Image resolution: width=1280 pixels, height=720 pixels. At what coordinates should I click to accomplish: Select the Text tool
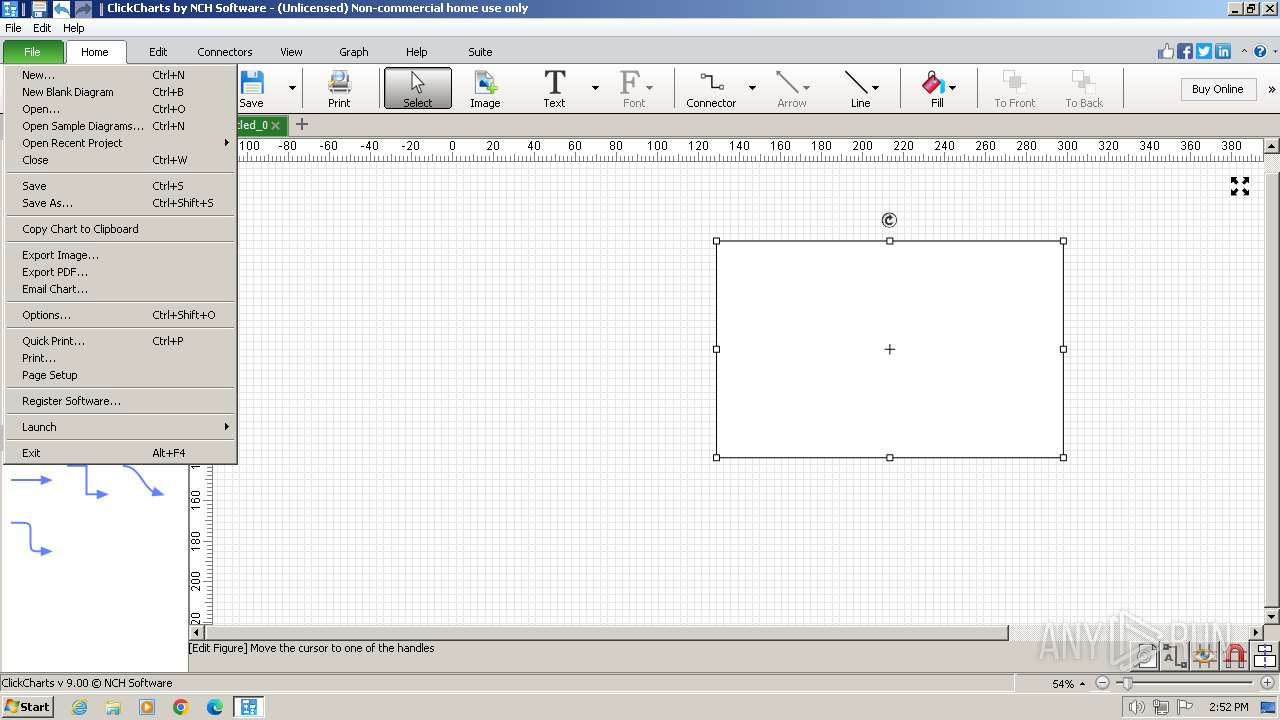(554, 88)
